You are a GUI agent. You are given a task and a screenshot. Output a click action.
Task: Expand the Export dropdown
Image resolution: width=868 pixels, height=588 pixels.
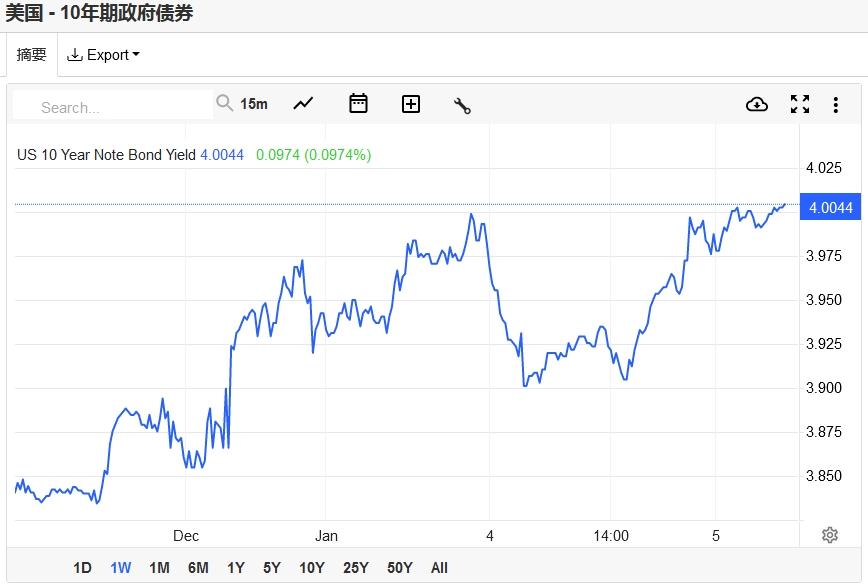103,55
